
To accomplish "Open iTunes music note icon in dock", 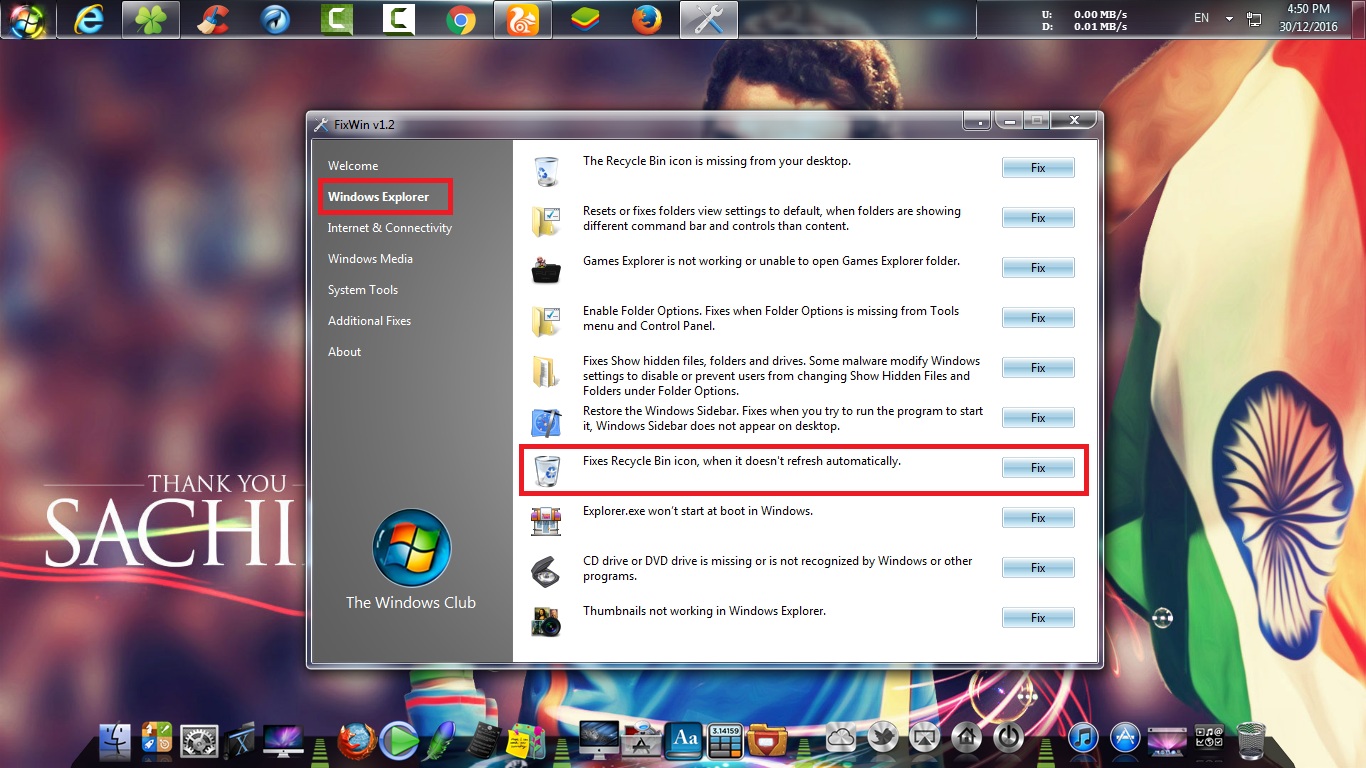I will click(1084, 739).
